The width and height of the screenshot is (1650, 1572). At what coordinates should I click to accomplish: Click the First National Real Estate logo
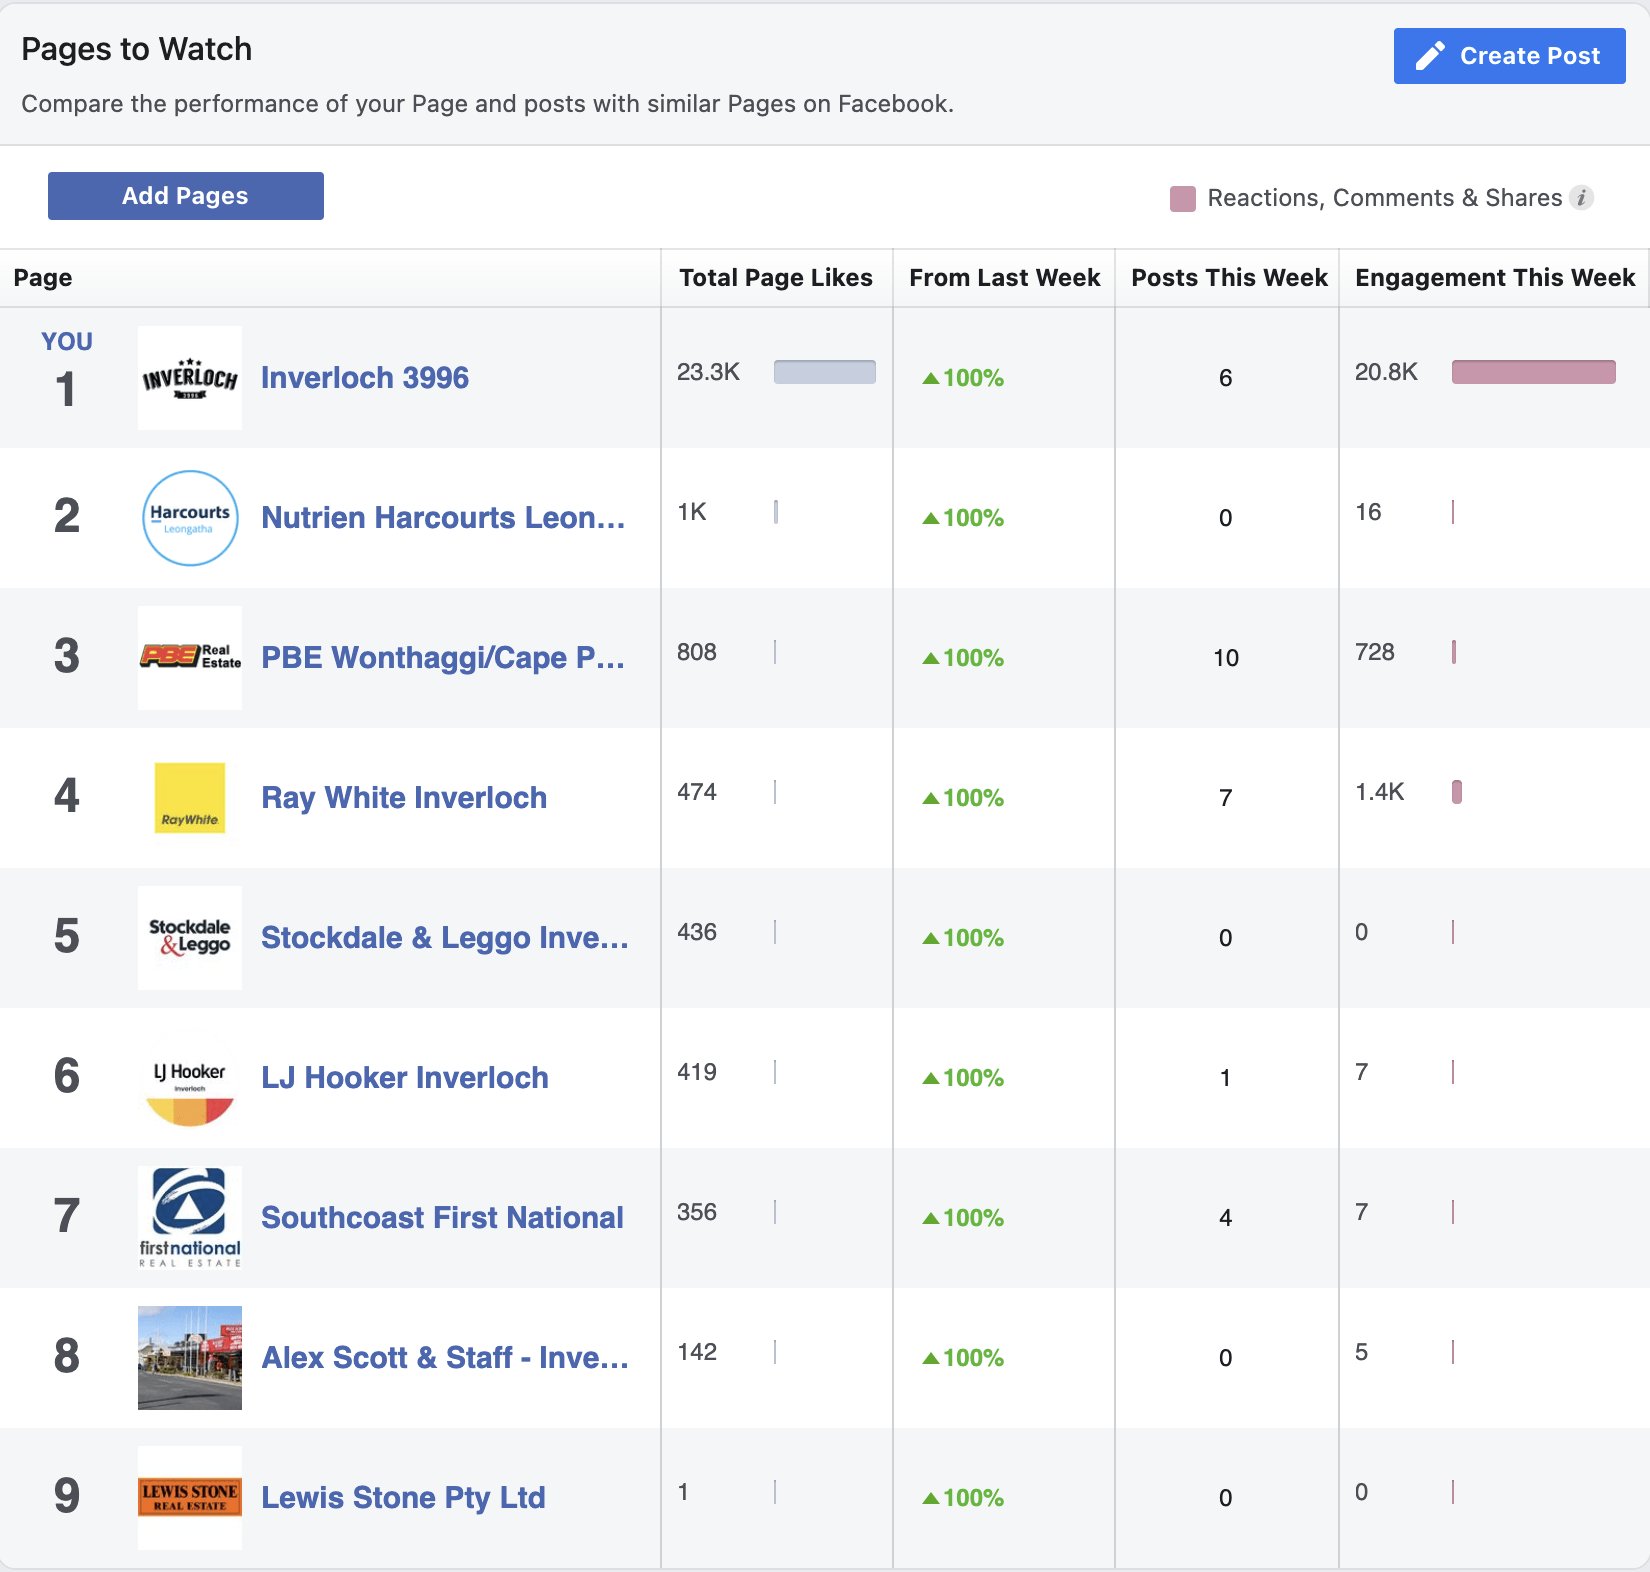click(x=190, y=1218)
